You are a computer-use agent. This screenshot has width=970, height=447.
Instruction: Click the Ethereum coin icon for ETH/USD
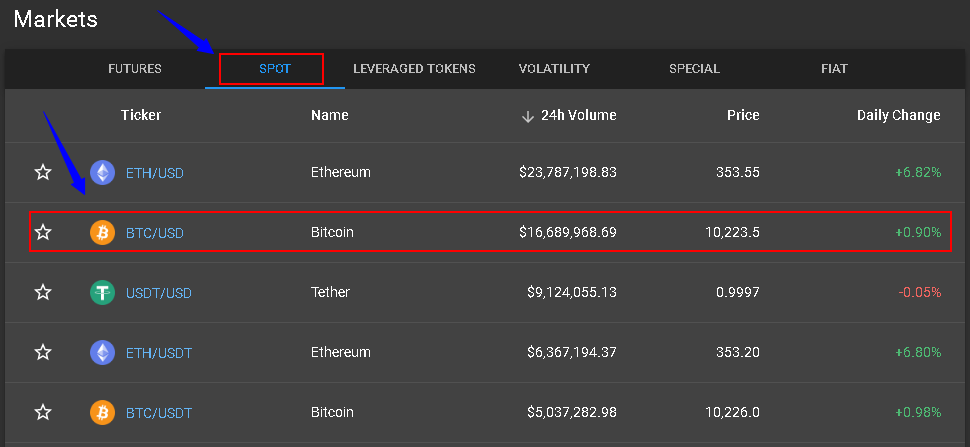tap(102, 173)
